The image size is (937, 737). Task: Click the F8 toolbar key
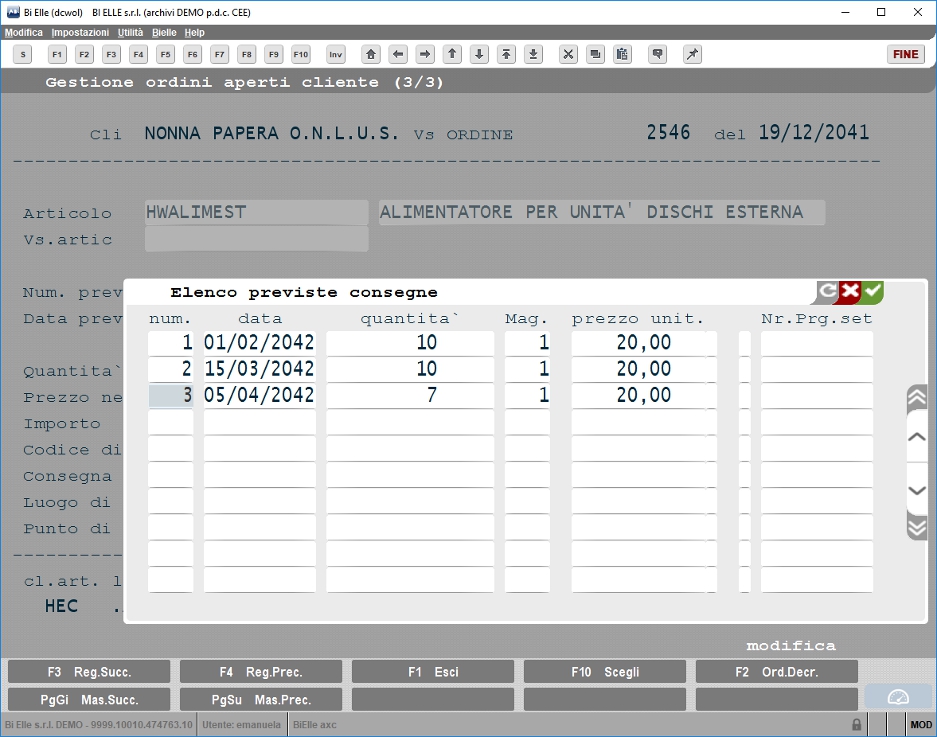tap(247, 54)
